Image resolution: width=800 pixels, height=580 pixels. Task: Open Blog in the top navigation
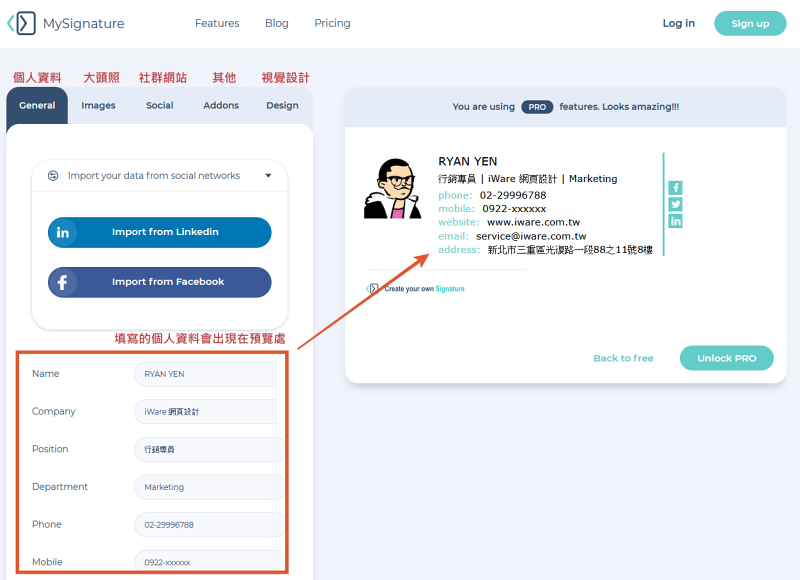(x=277, y=23)
